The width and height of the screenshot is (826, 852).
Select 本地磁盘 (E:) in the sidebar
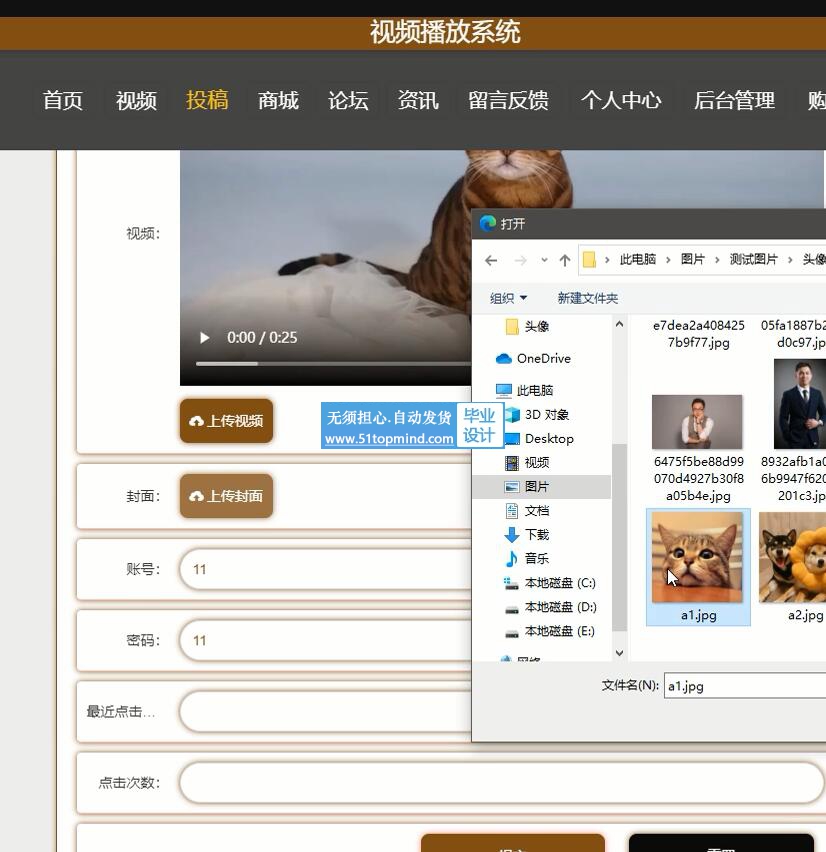[x=550, y=631]
